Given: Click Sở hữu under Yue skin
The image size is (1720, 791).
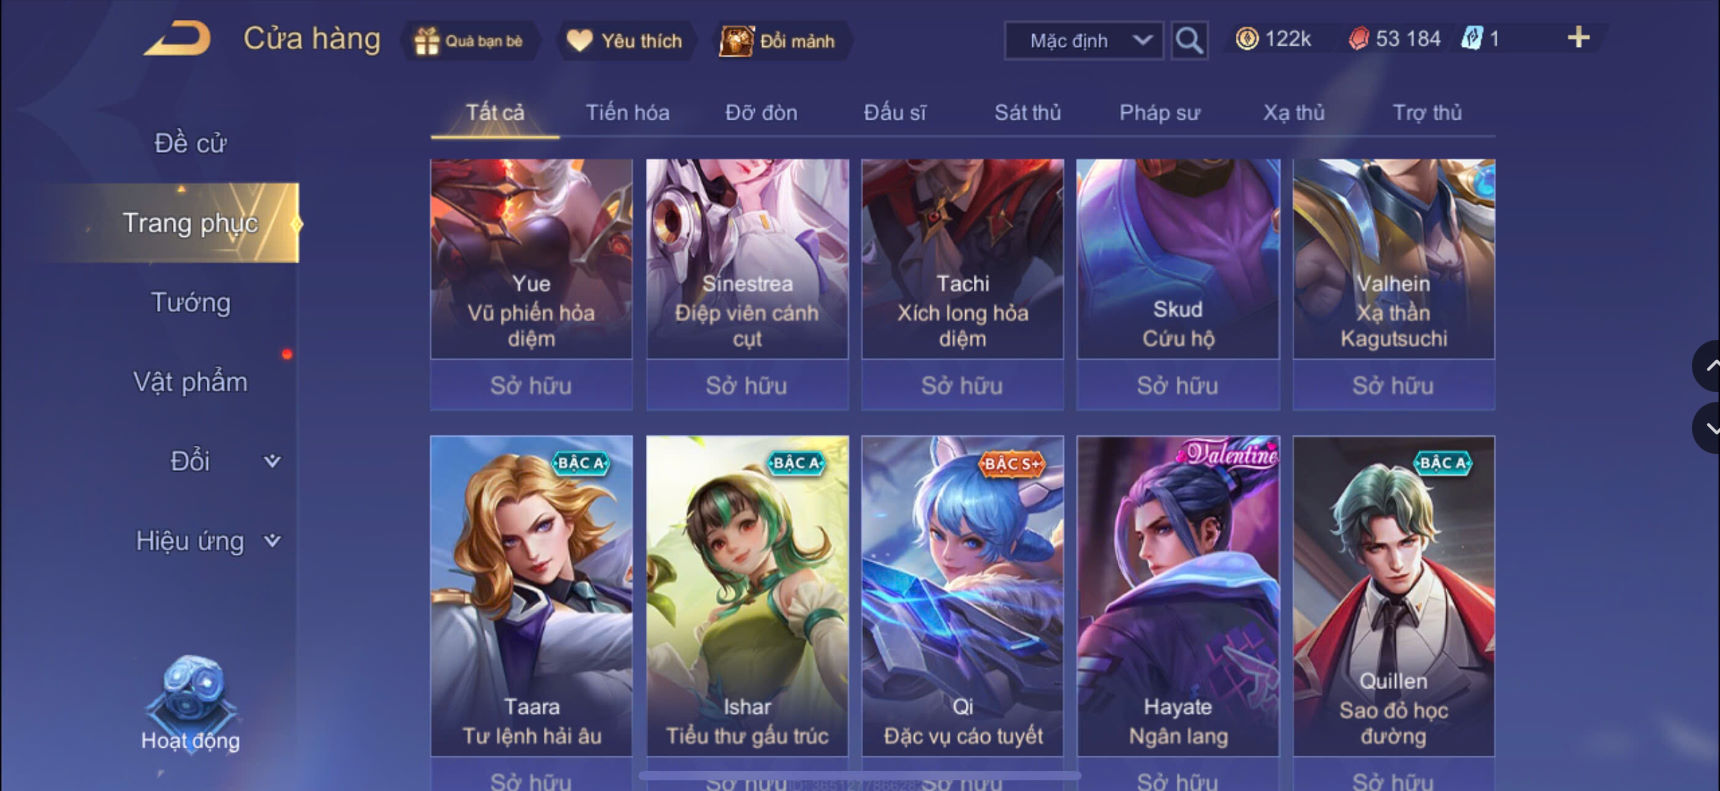Looking at the screenshot, I should [531, 385].
